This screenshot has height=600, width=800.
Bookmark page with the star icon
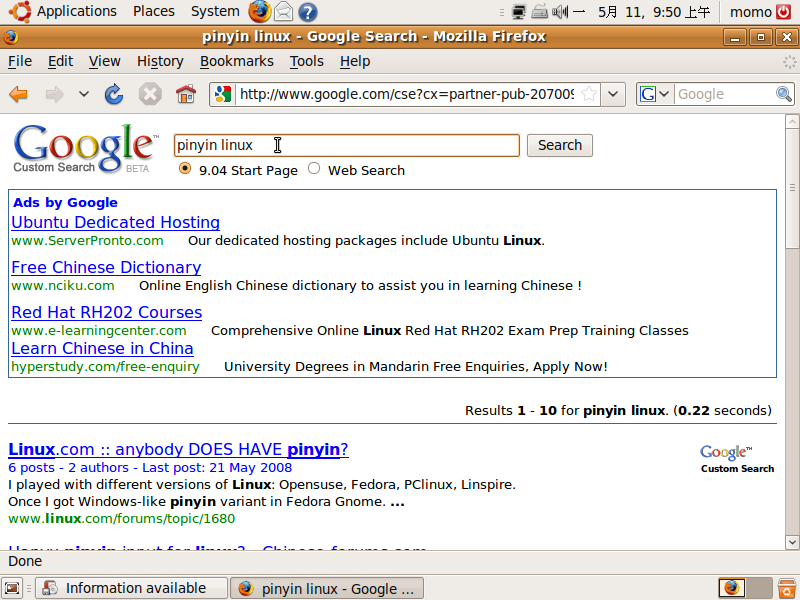[x=589, y=95]
